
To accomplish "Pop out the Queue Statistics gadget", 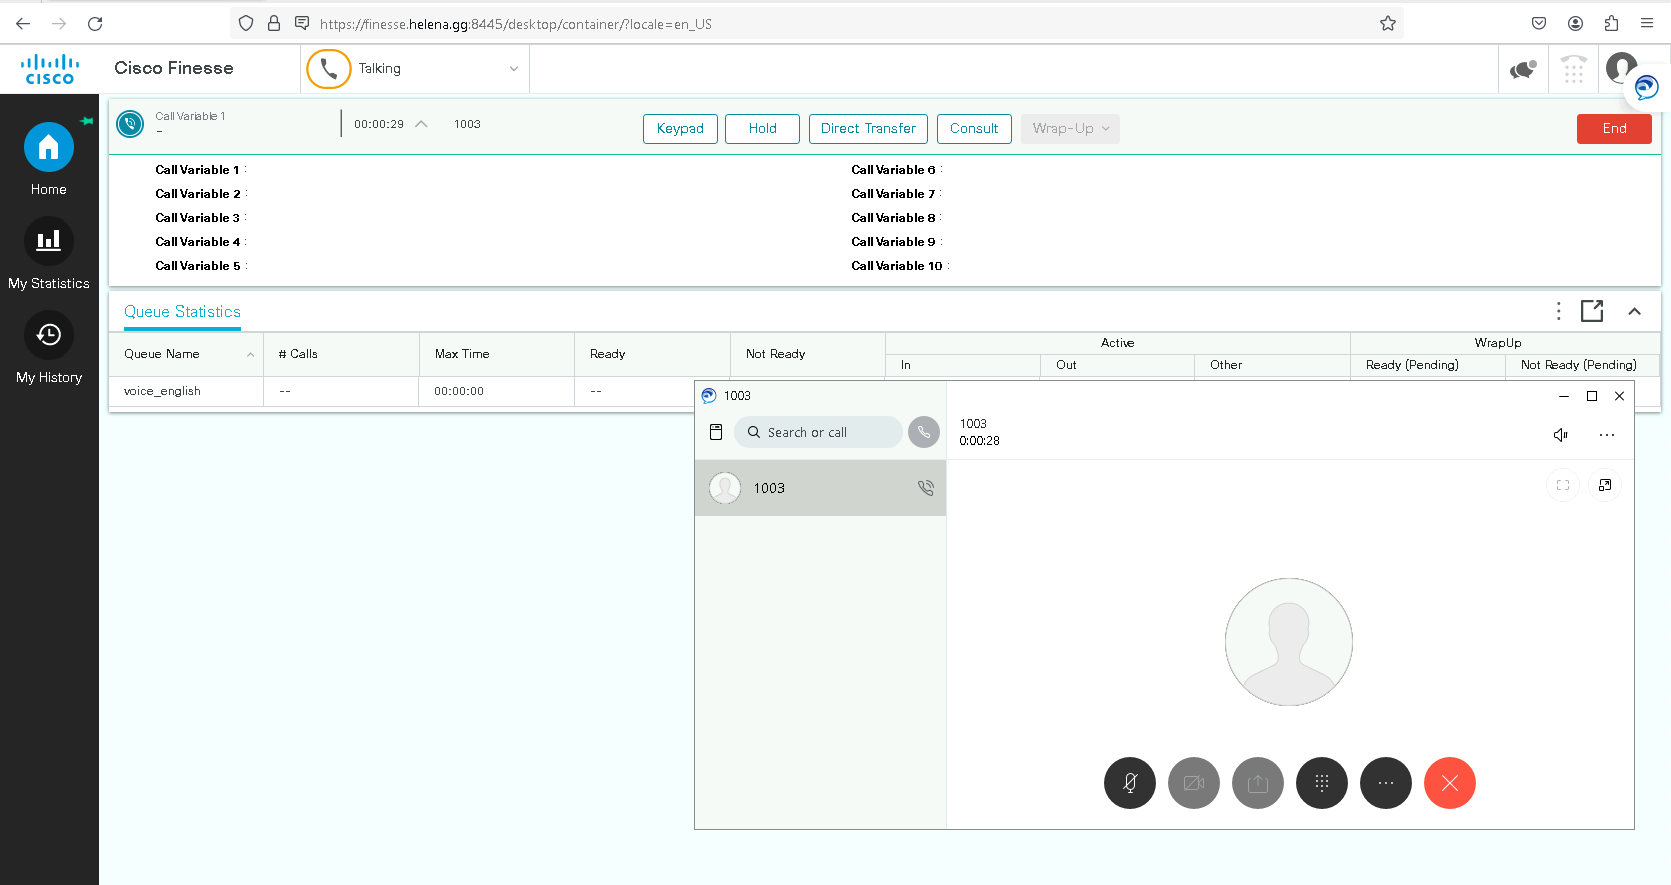I will pos(1591,311).
